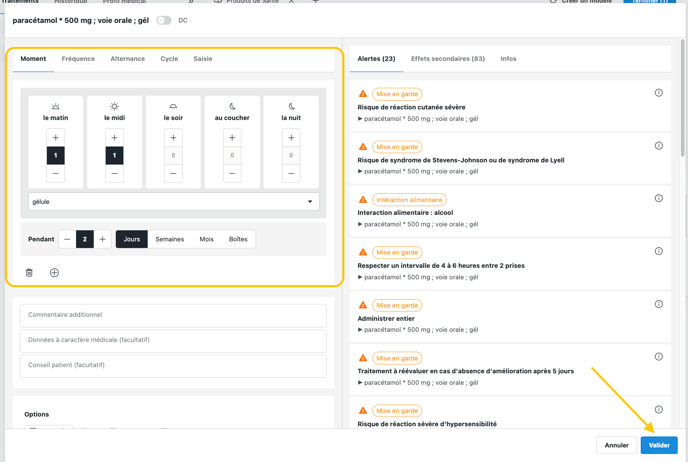688x462 pixels.
Task: Expand paracétamol details under Respecter un intervalle alert
Action: coord(360,277)
